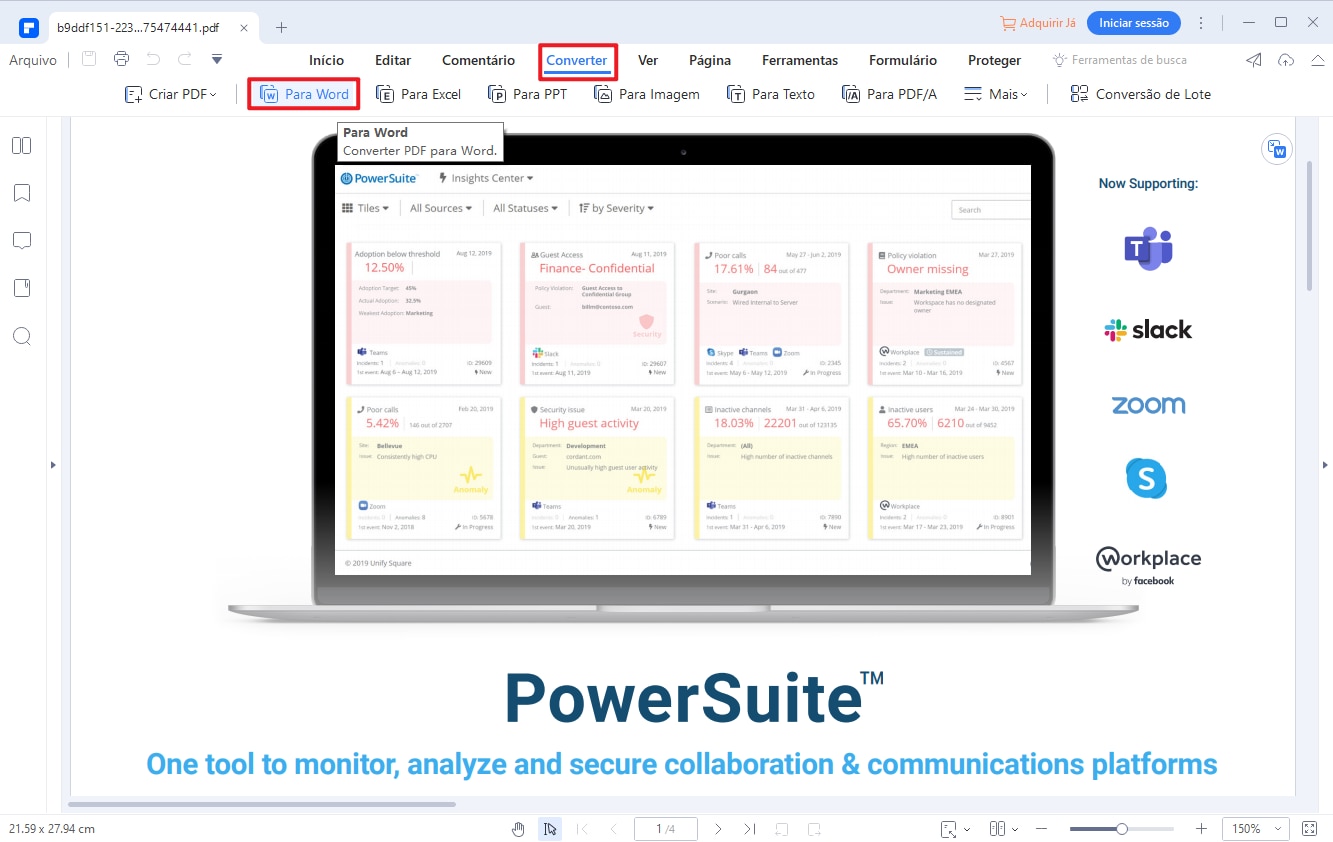Screen dimensions: 1333x842
Task: Expand the left panel arrow
Action: [x=53, y=464]
